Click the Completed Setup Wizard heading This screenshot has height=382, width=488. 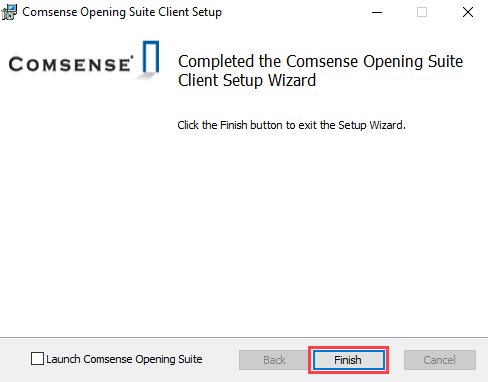click(x=320, y=71)
